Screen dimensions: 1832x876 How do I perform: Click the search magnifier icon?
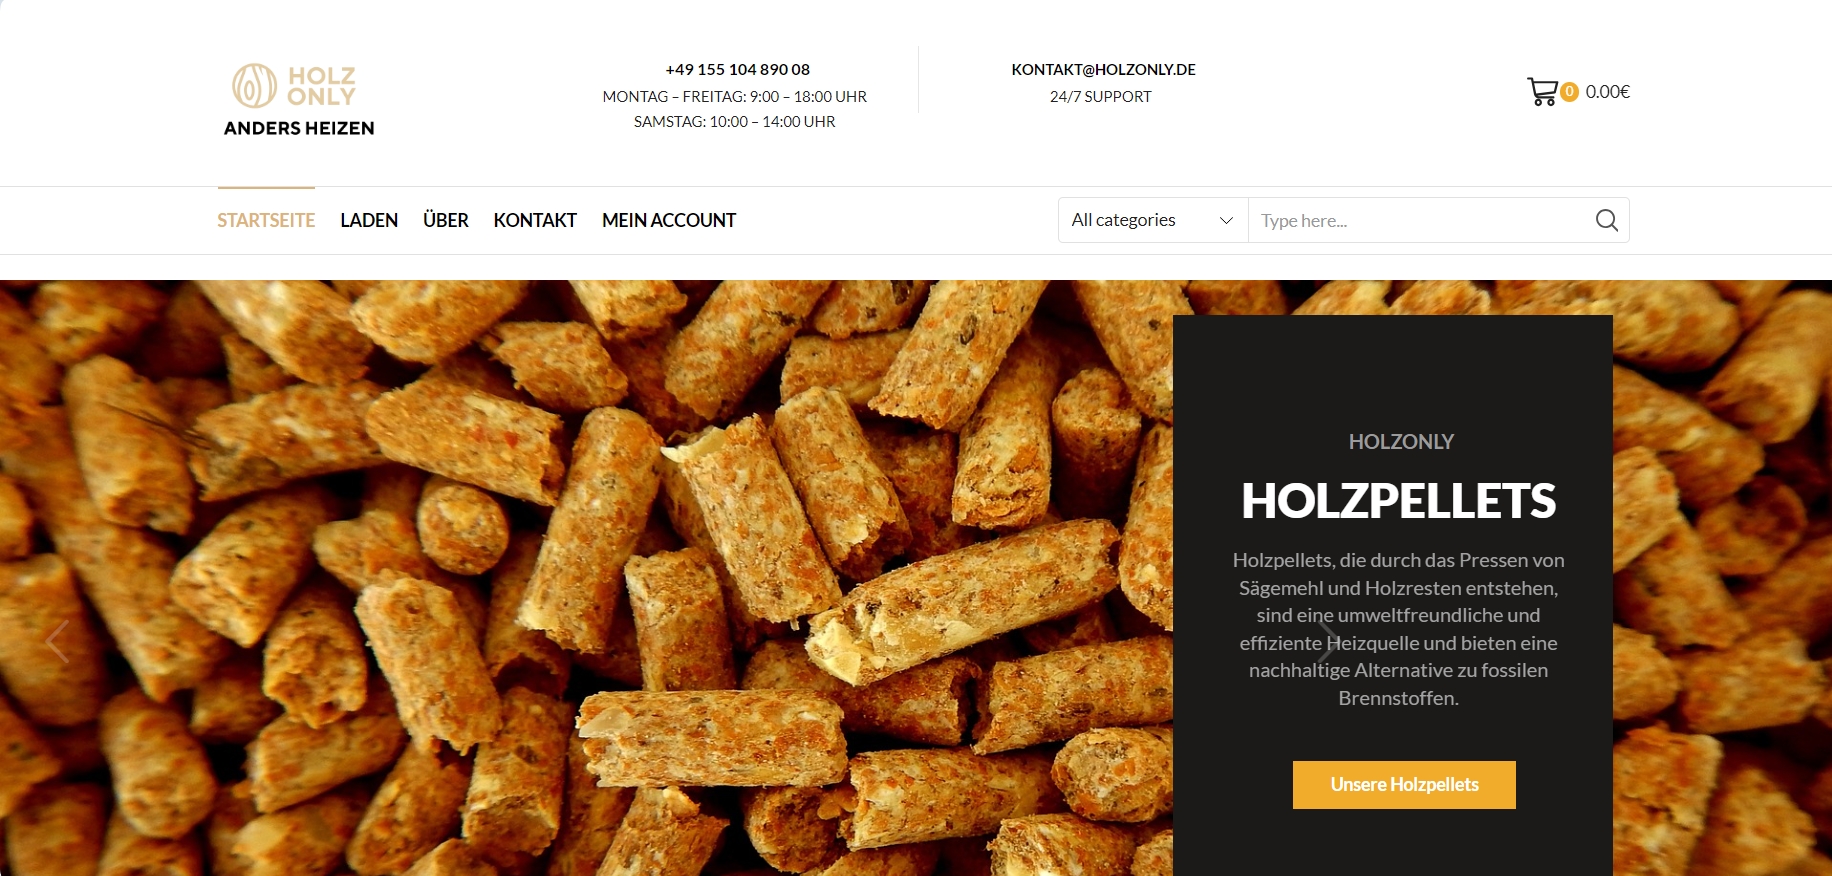1606,220
